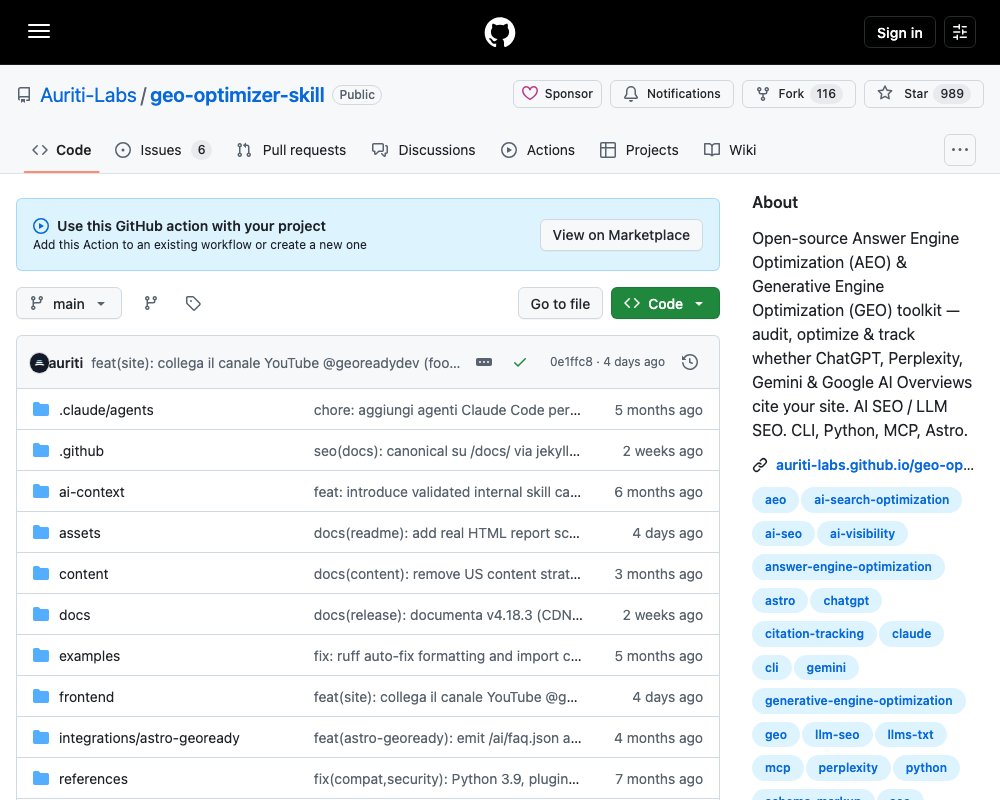
Task: Select the llms-txt topic tag
Action: [910, 734]
